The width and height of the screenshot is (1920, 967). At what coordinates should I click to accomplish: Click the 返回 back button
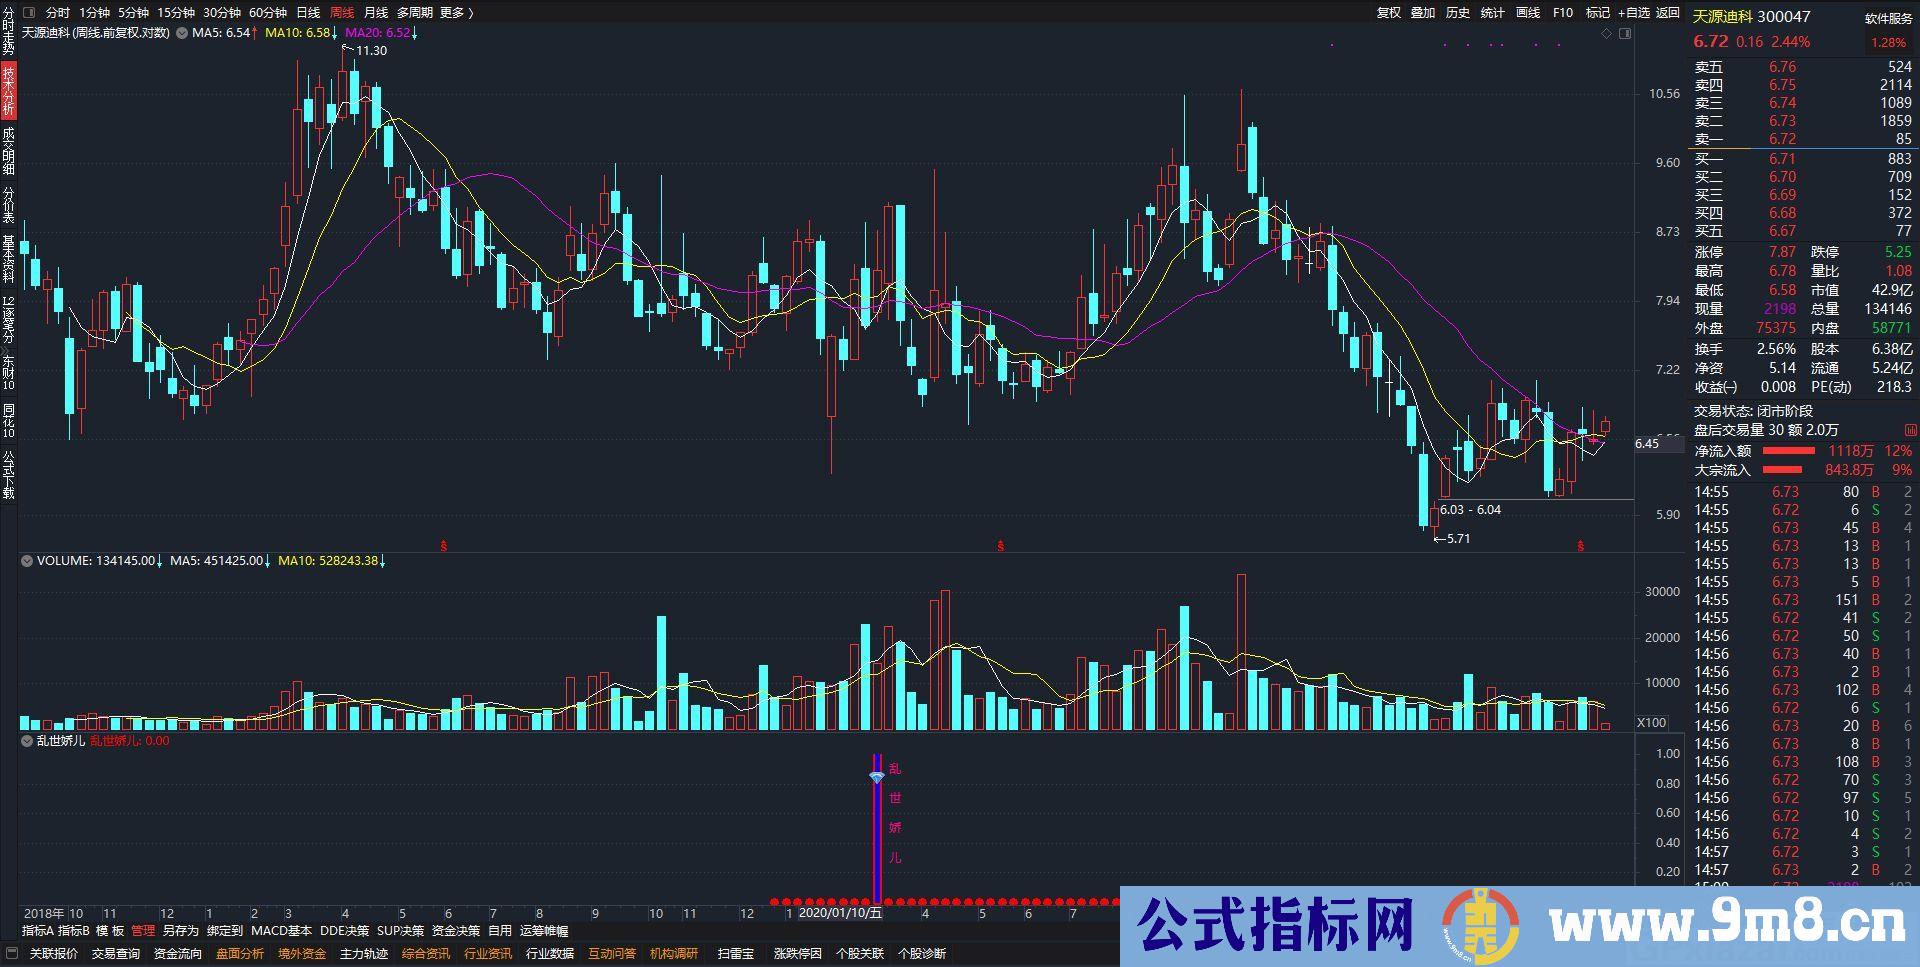coord(1668,12)
